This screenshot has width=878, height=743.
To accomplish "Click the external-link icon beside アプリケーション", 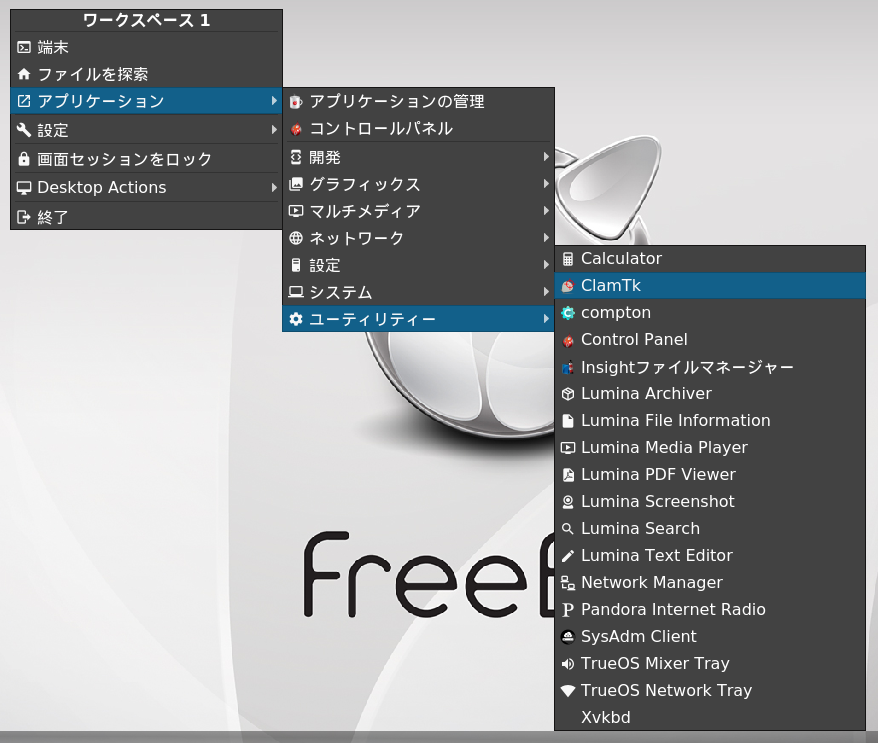I will pyautogui.click(x=24, y=101).
